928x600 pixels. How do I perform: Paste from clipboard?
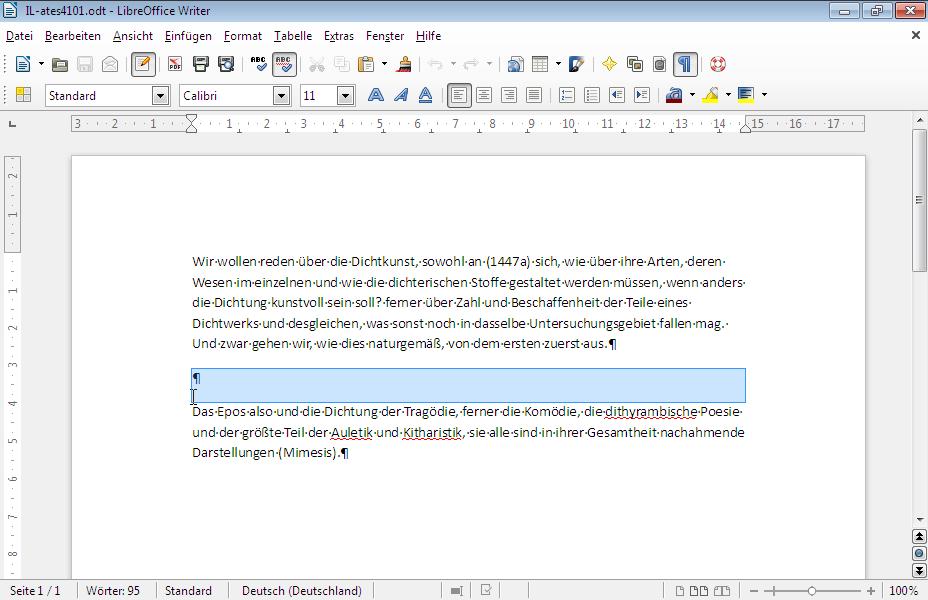click(366, 64)
